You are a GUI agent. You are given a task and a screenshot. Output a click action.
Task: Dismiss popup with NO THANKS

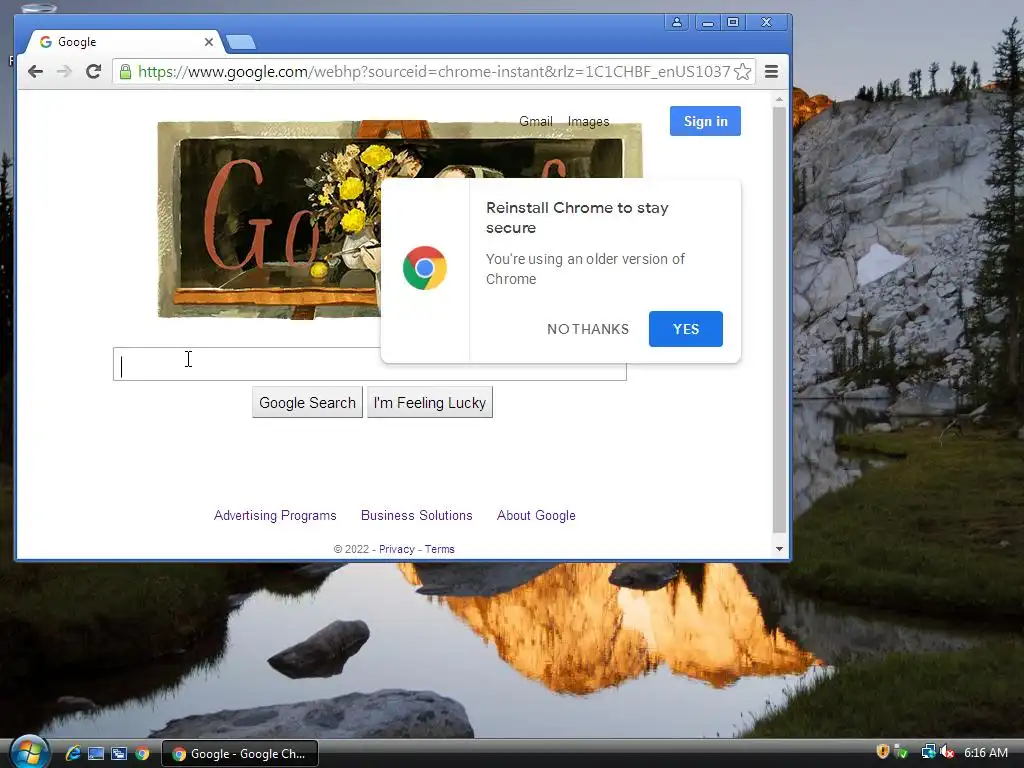pos(588,329)
